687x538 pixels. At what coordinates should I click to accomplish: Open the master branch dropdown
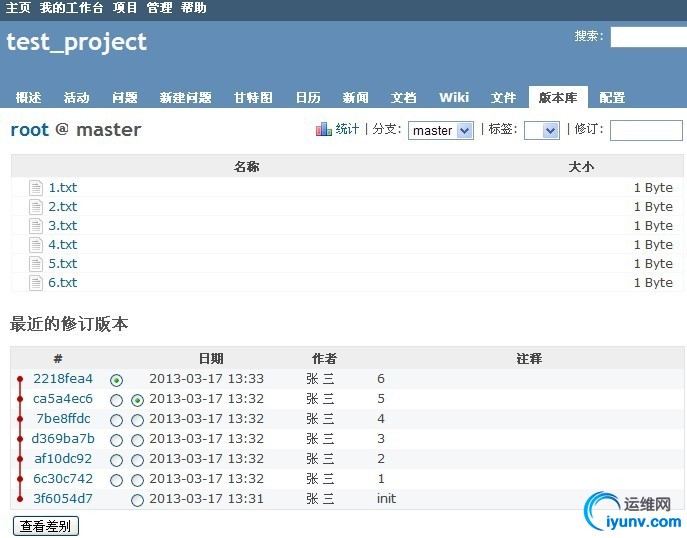point(440,131)
